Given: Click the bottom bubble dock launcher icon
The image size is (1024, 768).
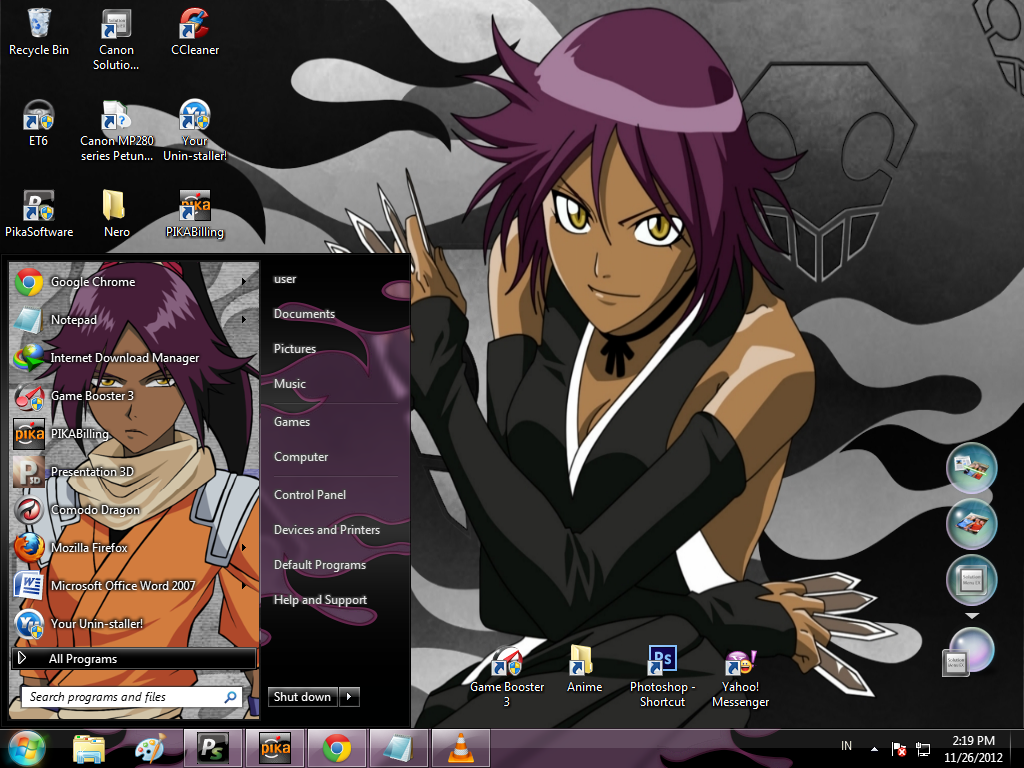Looking at the screenshot, I should pyautogui.click(x=968, y=651).
